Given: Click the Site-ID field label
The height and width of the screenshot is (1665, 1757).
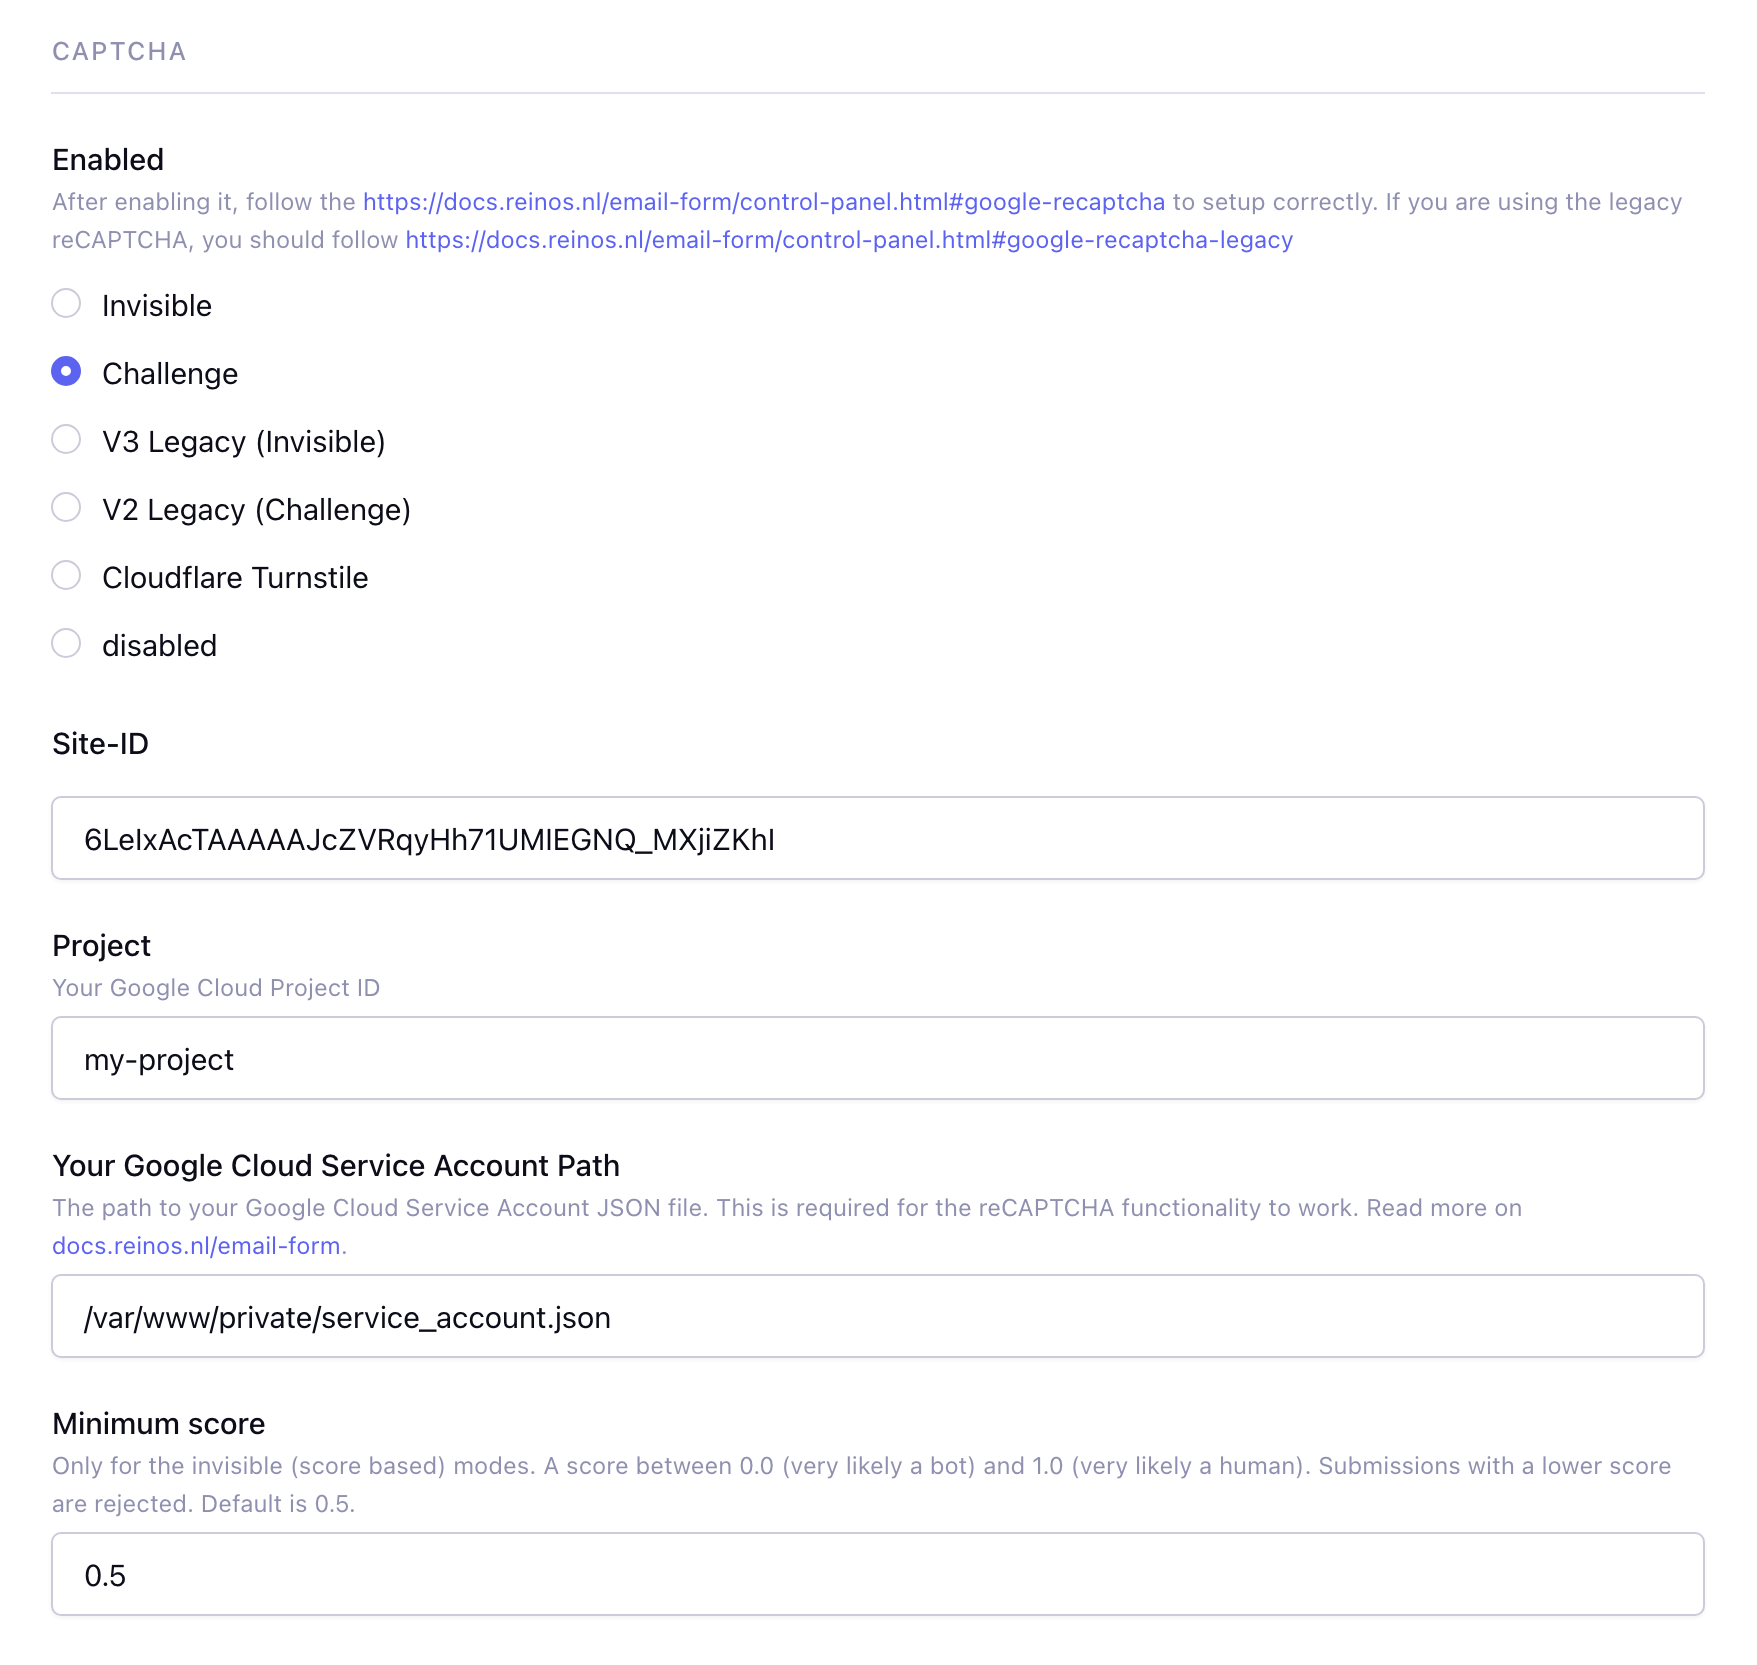Looking at the screenshot, I should pyautogui.click(x=100, y=743).
